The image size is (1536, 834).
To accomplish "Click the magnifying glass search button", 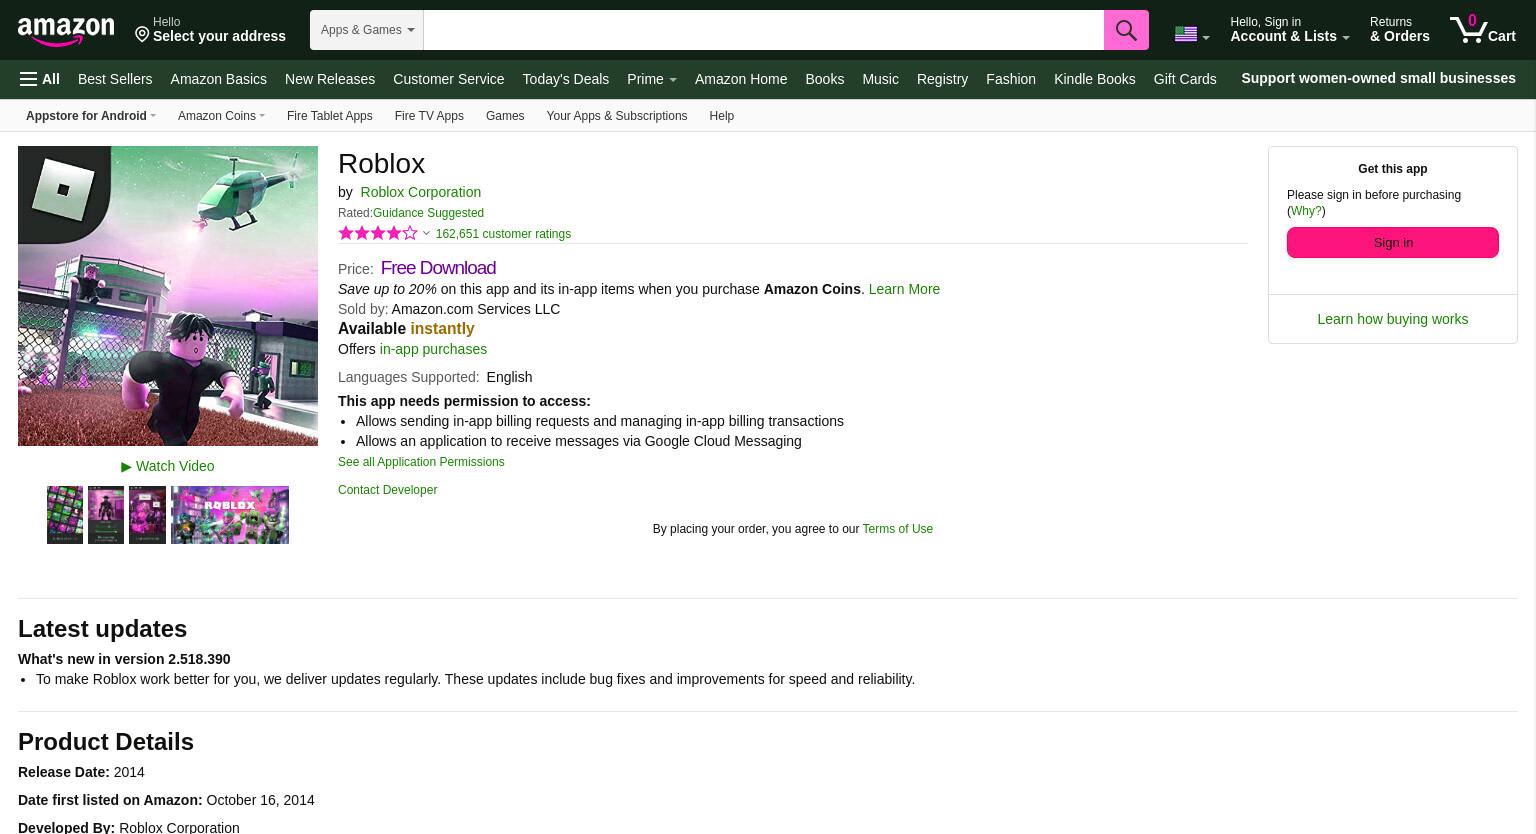I will click(x=1126, y=30).
